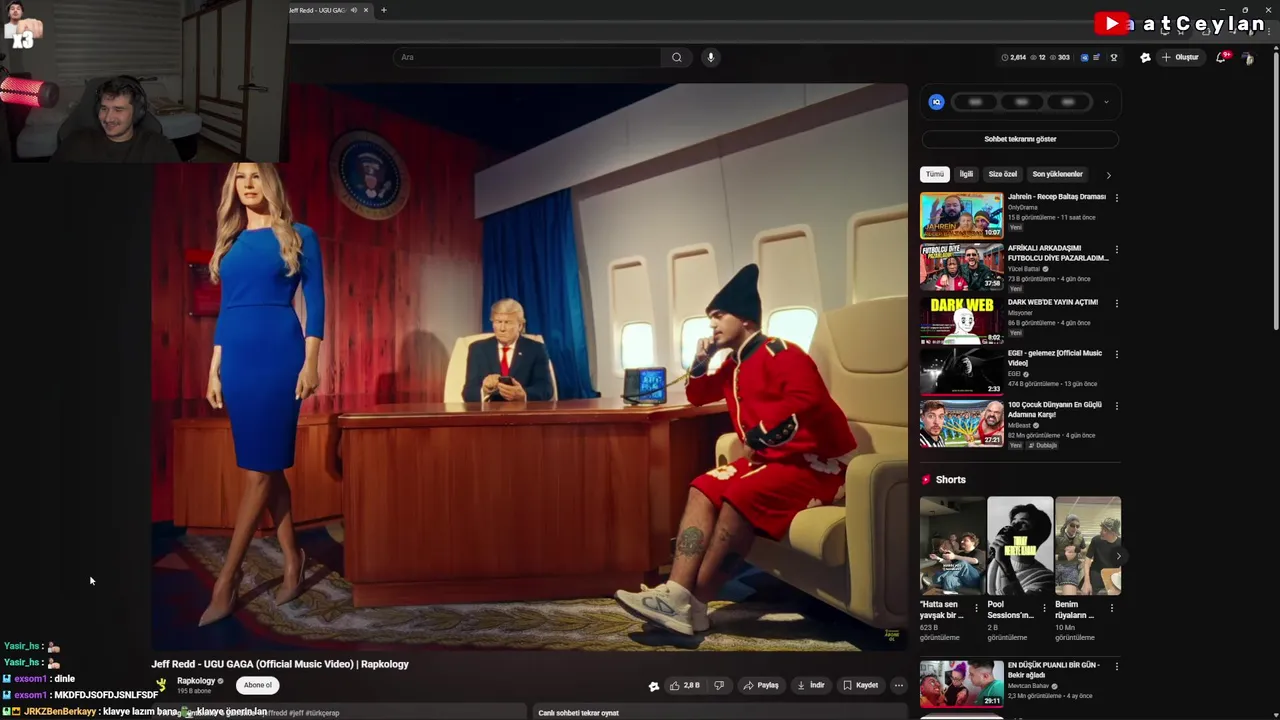Click the mute speaker icon on browser tab

pyautogui.click(x=353, y=10)
